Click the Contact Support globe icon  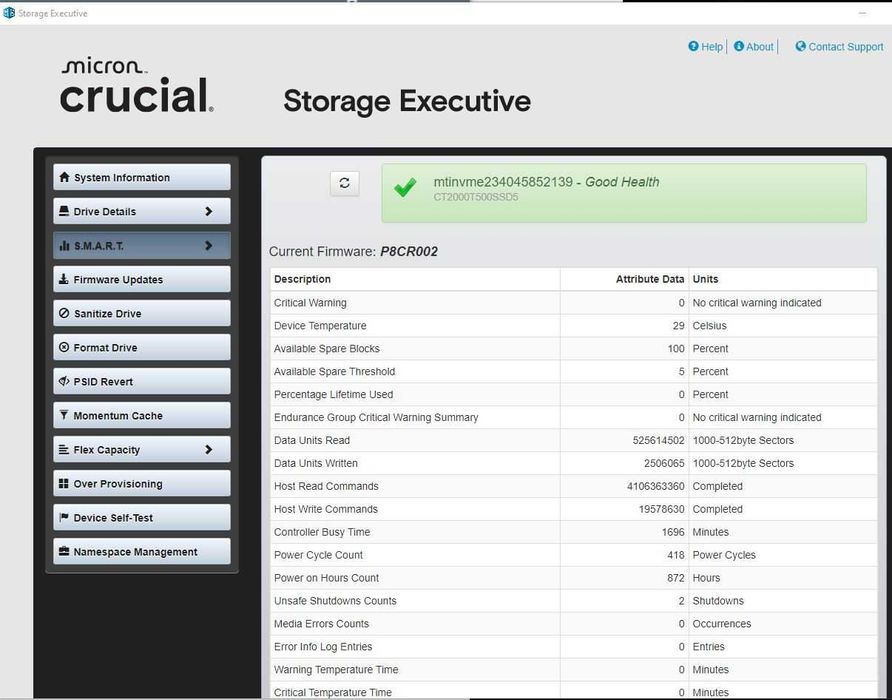click(800, 46)
